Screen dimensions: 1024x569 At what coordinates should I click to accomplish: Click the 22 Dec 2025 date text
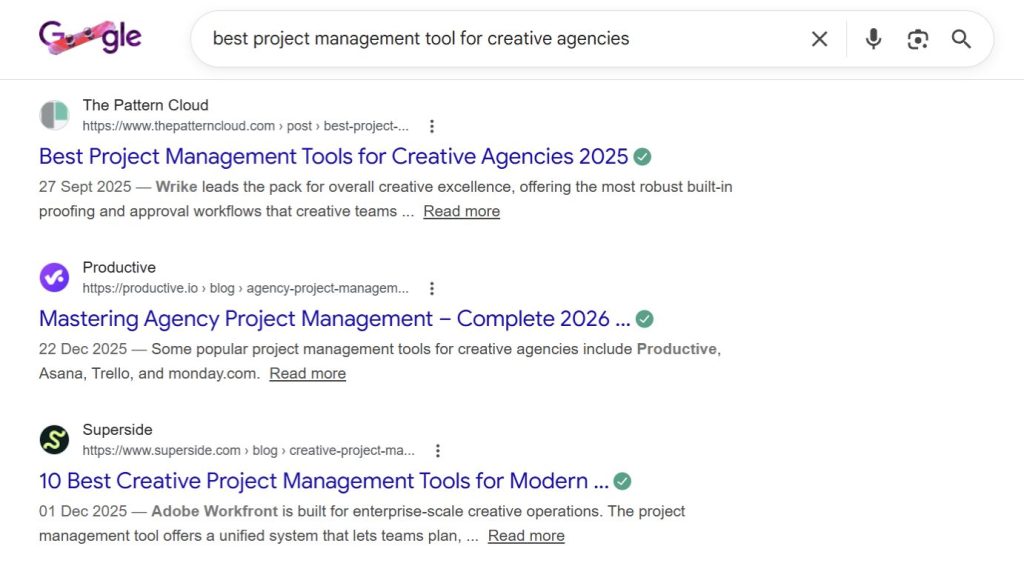(x=83, y=349)
